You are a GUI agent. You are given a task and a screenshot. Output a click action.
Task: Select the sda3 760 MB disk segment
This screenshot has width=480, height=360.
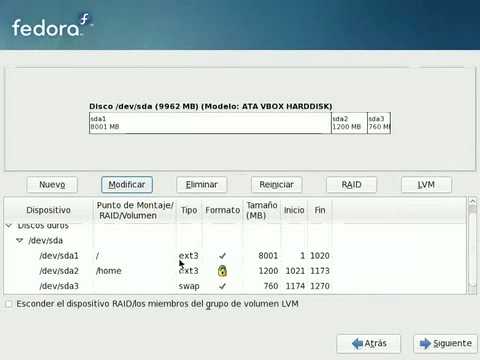(379, 123)
